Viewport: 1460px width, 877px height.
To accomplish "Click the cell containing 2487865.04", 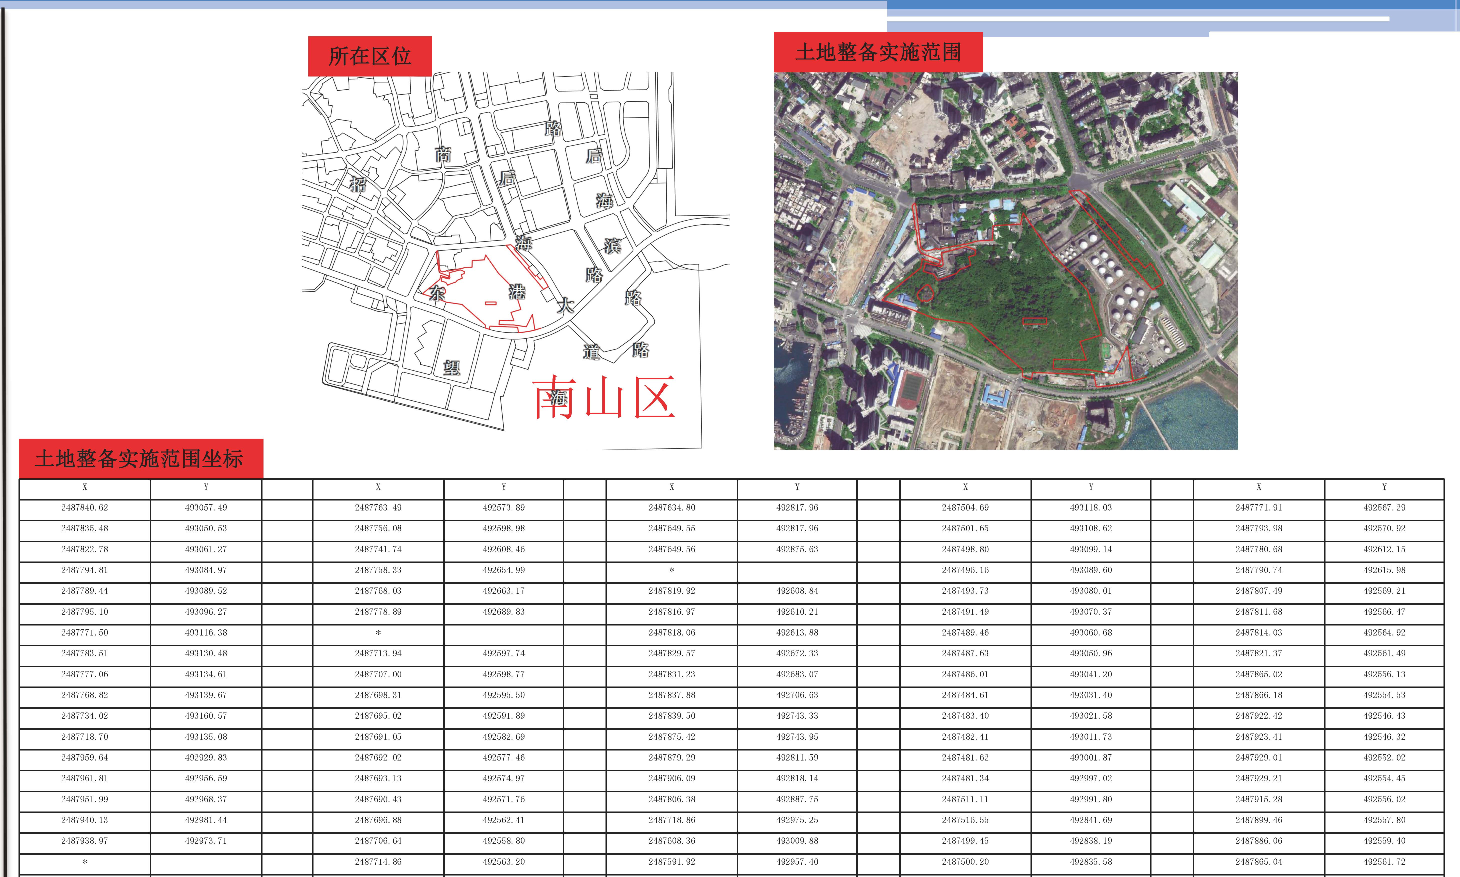I will click(1258, 862).
